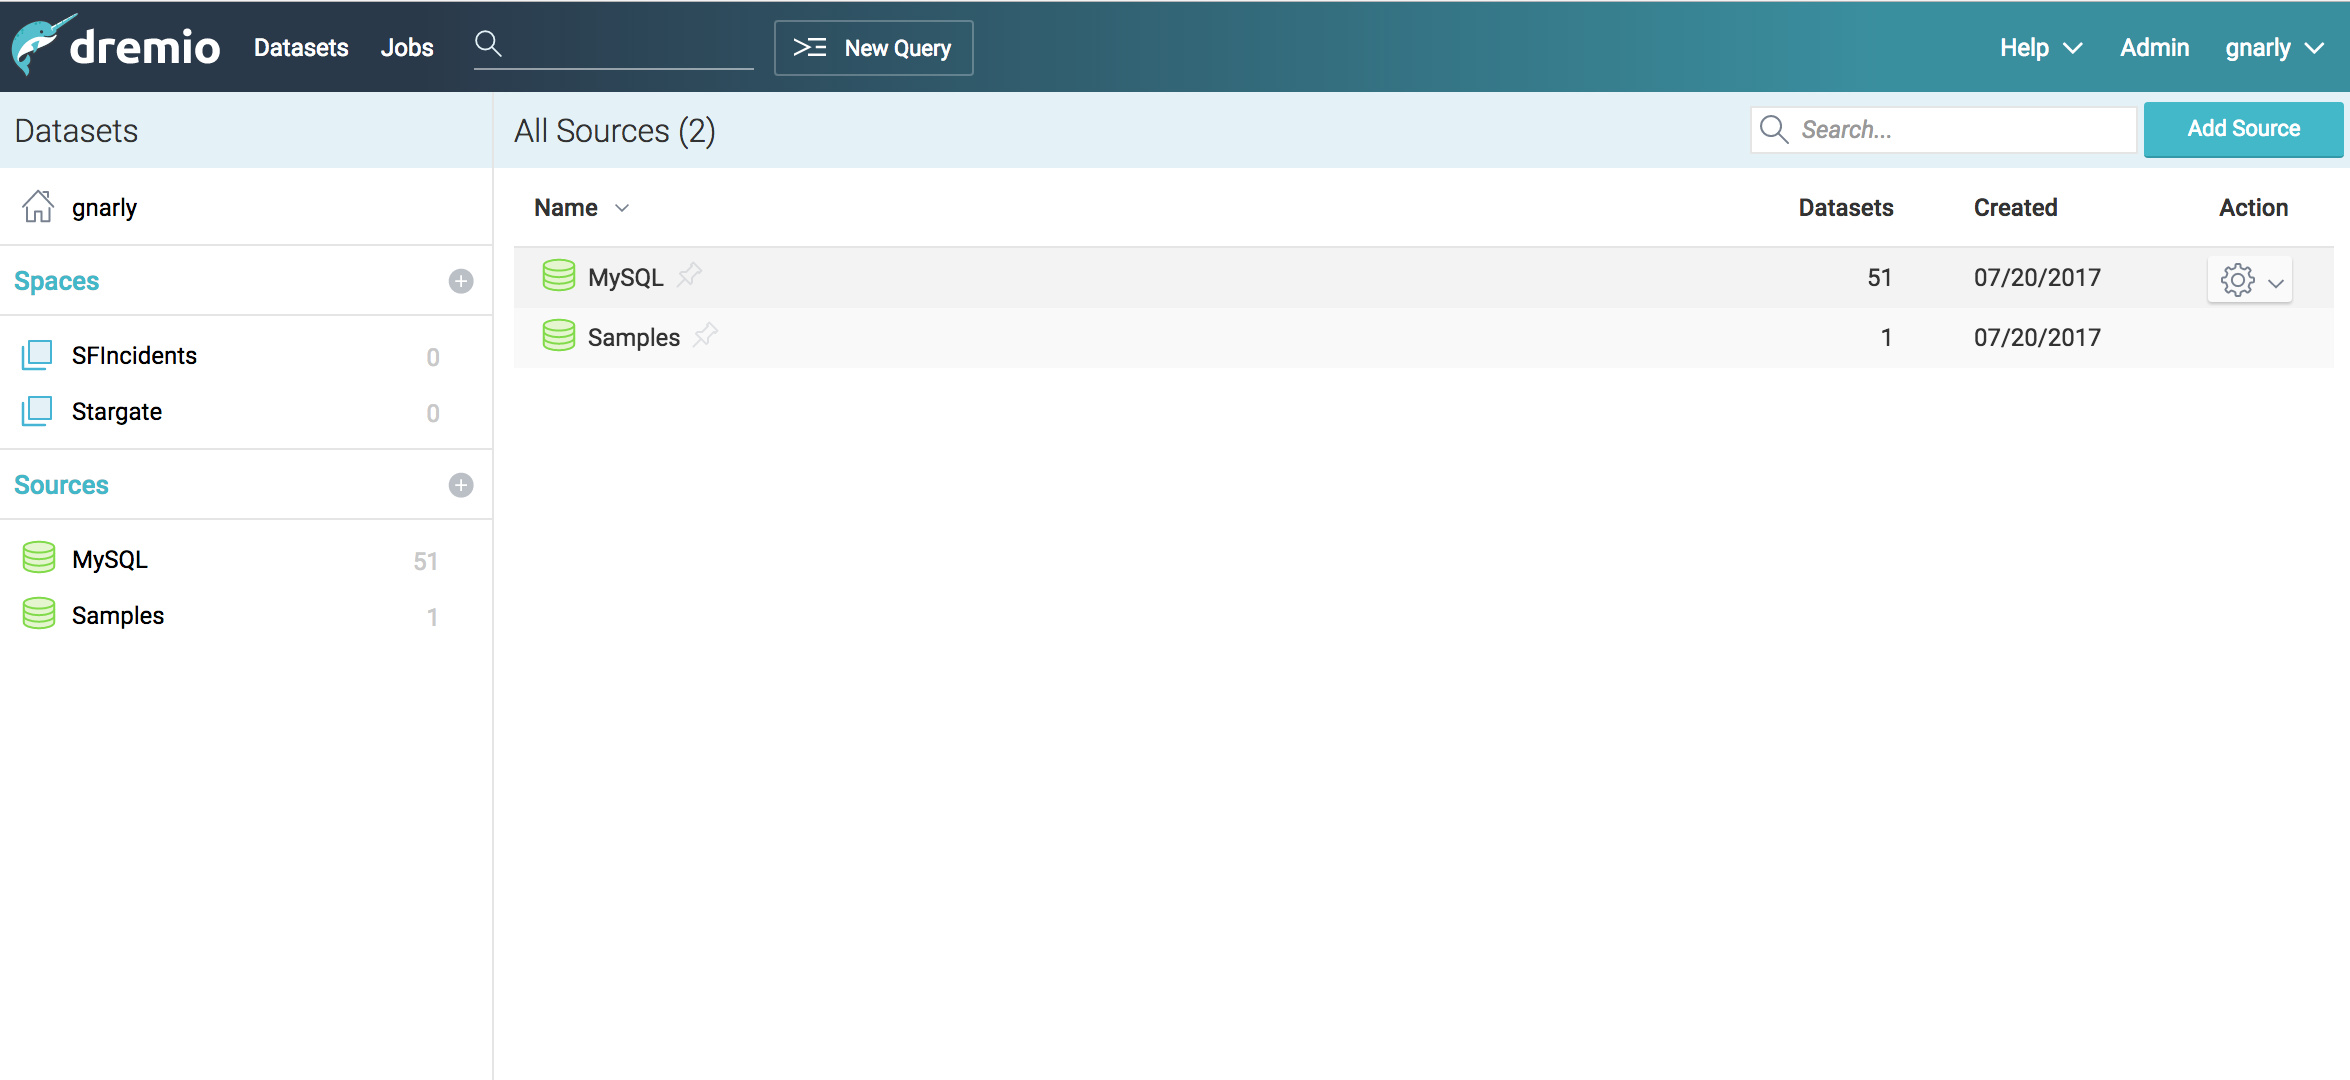Click the sidebar MySQL database icon
The width and height of the screenshot is (2350, 1080).
click(x=39, y=557)
